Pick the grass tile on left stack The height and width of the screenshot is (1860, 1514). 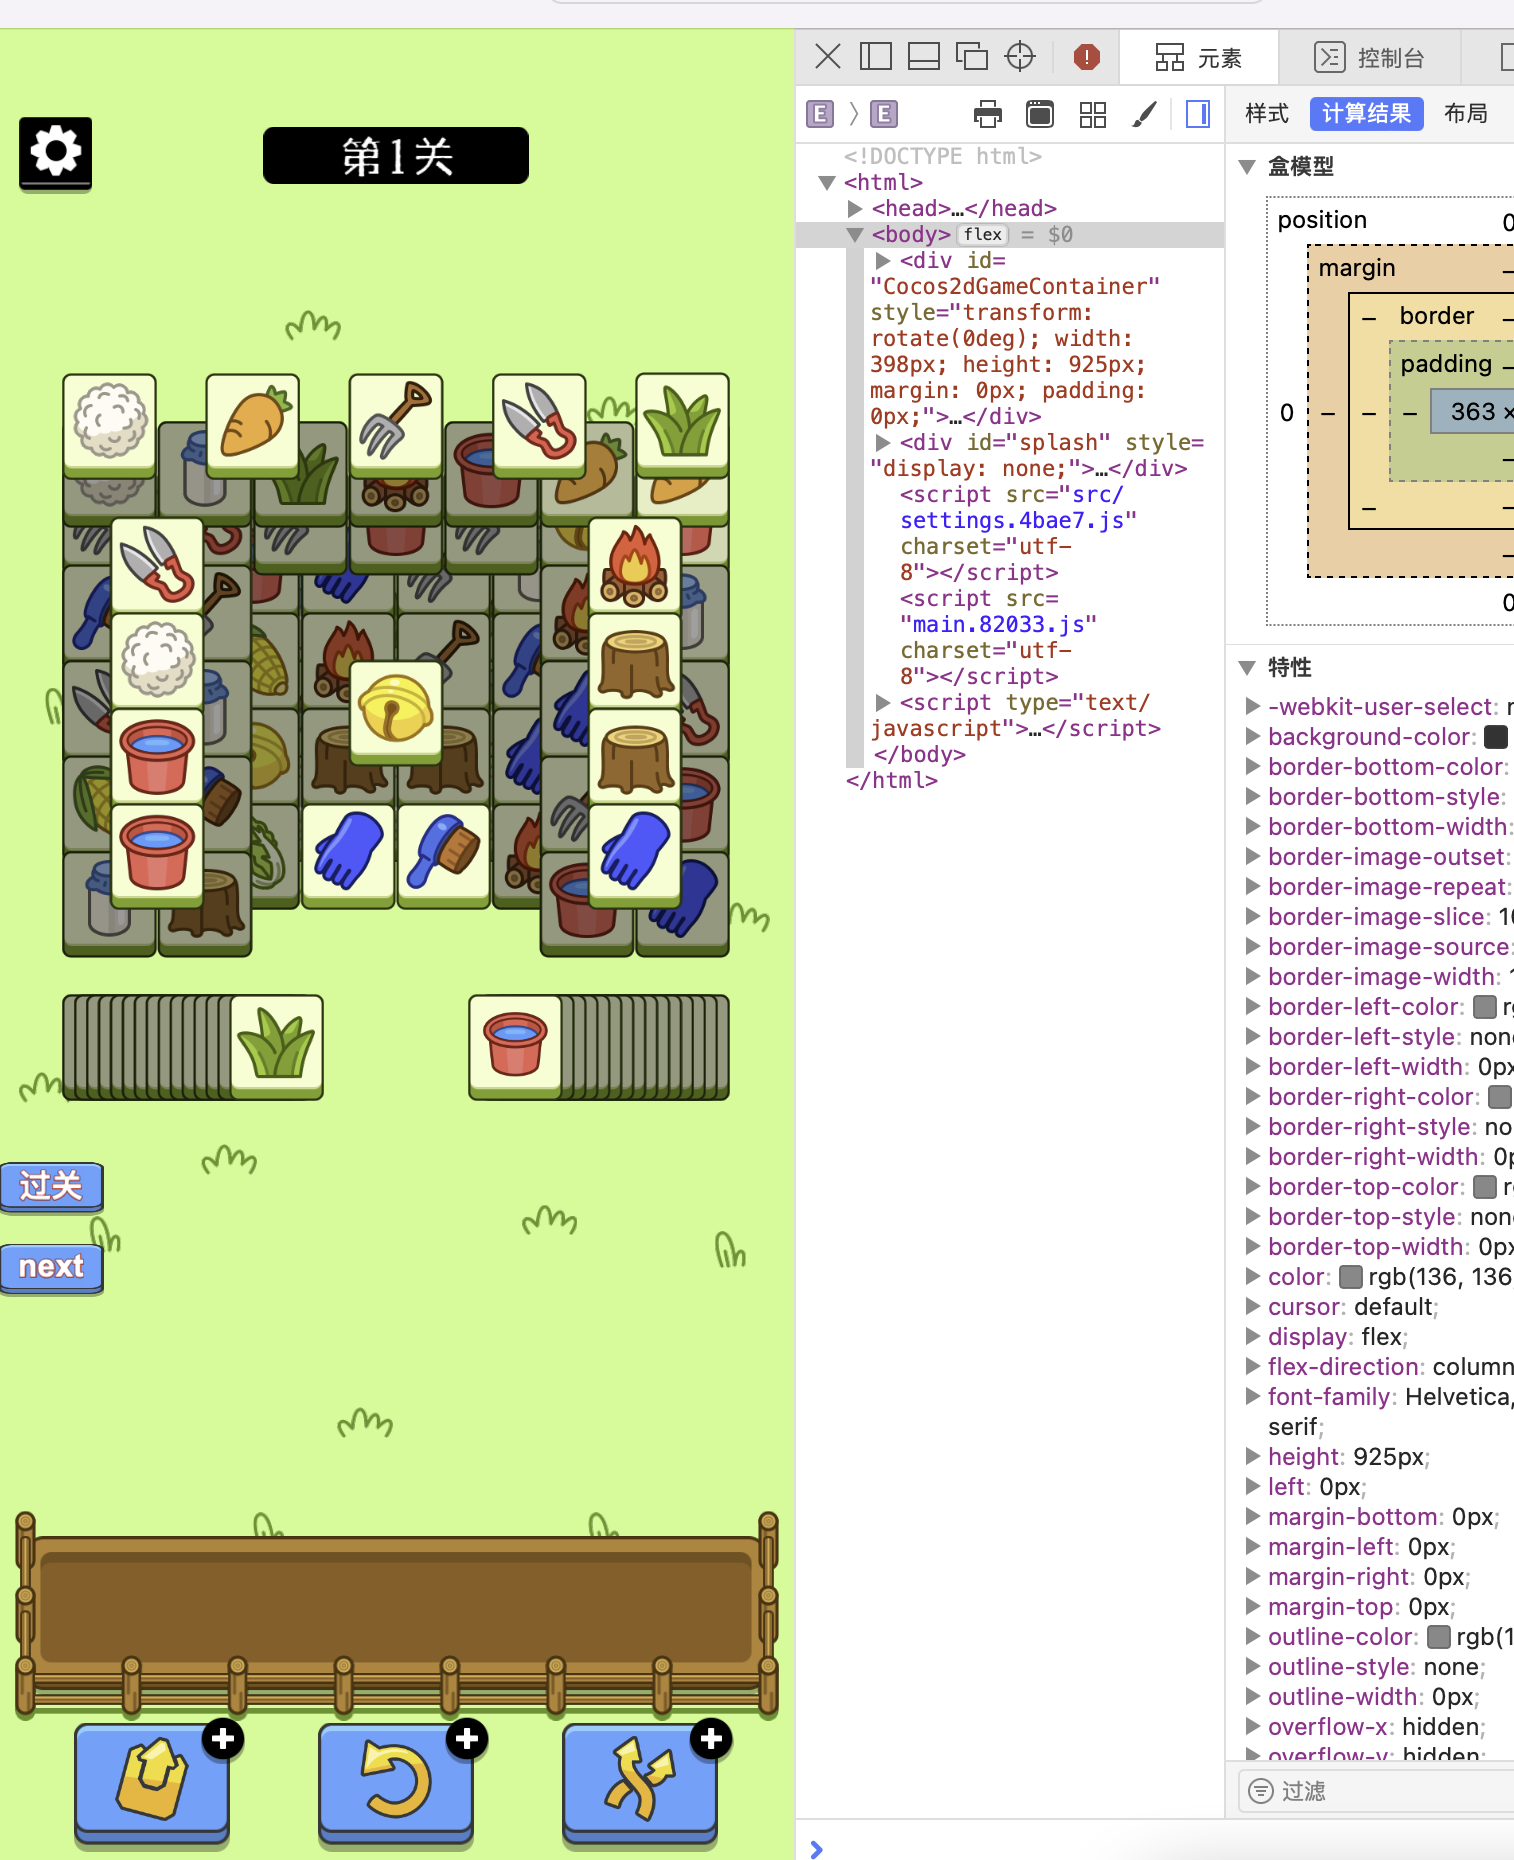276,1046
